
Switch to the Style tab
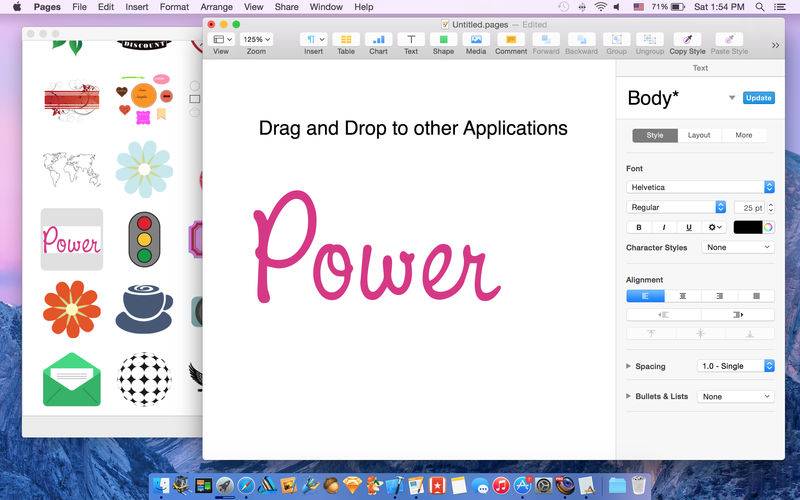click(655, 135)
